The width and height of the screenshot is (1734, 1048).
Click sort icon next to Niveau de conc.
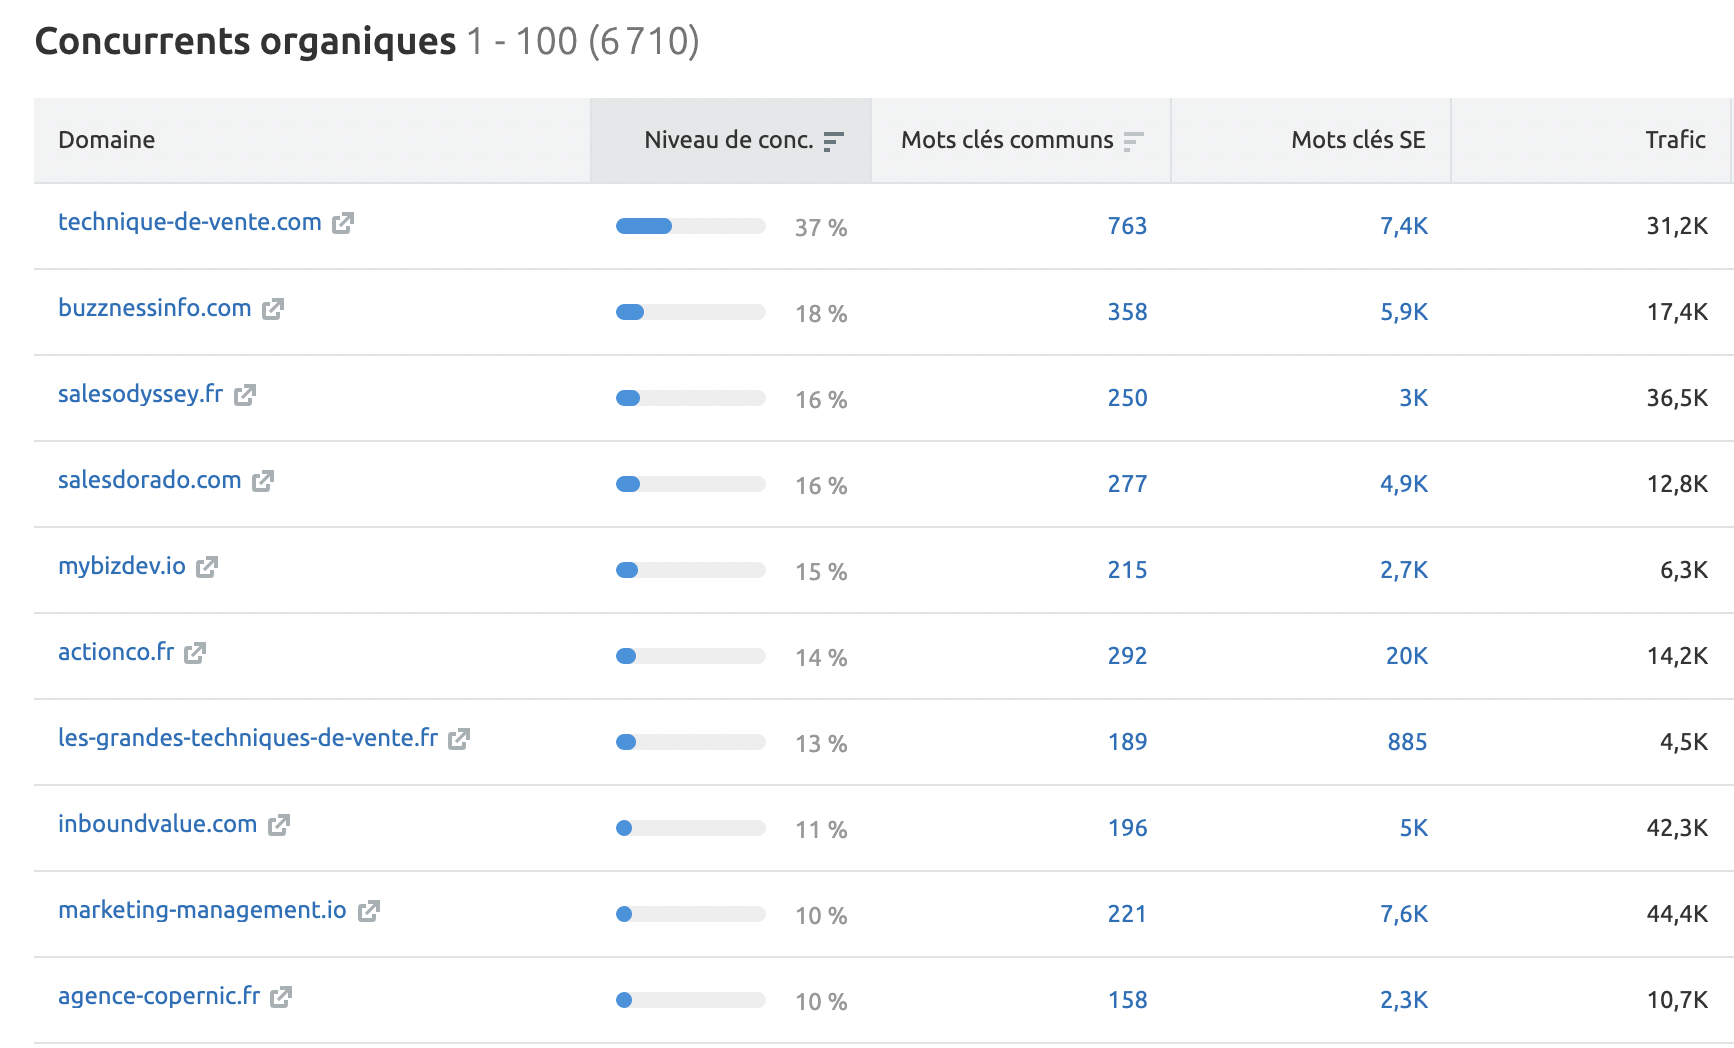pyautogui.click(x=833, y=142)
